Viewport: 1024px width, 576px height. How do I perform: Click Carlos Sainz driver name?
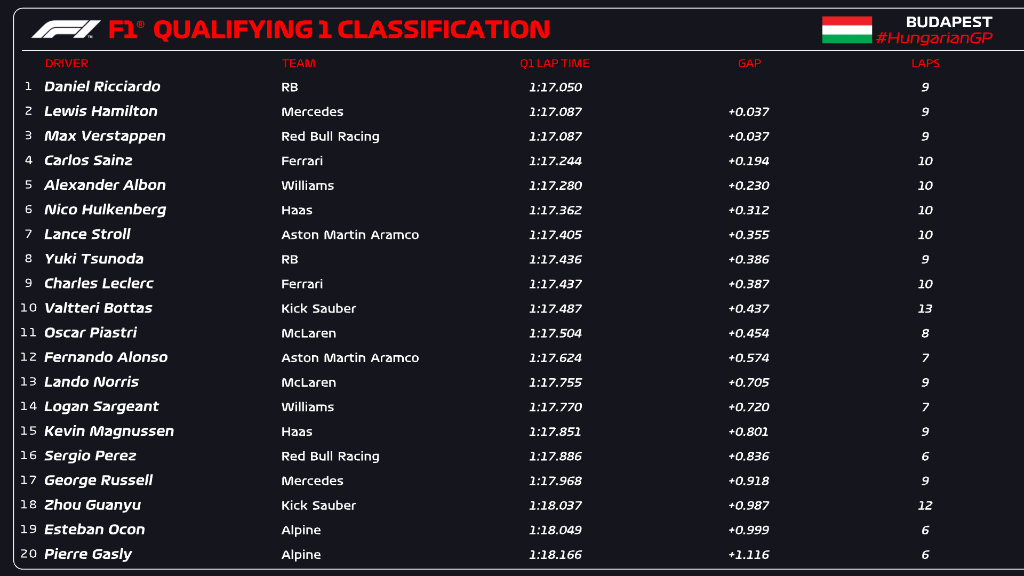tap(88, 161)
